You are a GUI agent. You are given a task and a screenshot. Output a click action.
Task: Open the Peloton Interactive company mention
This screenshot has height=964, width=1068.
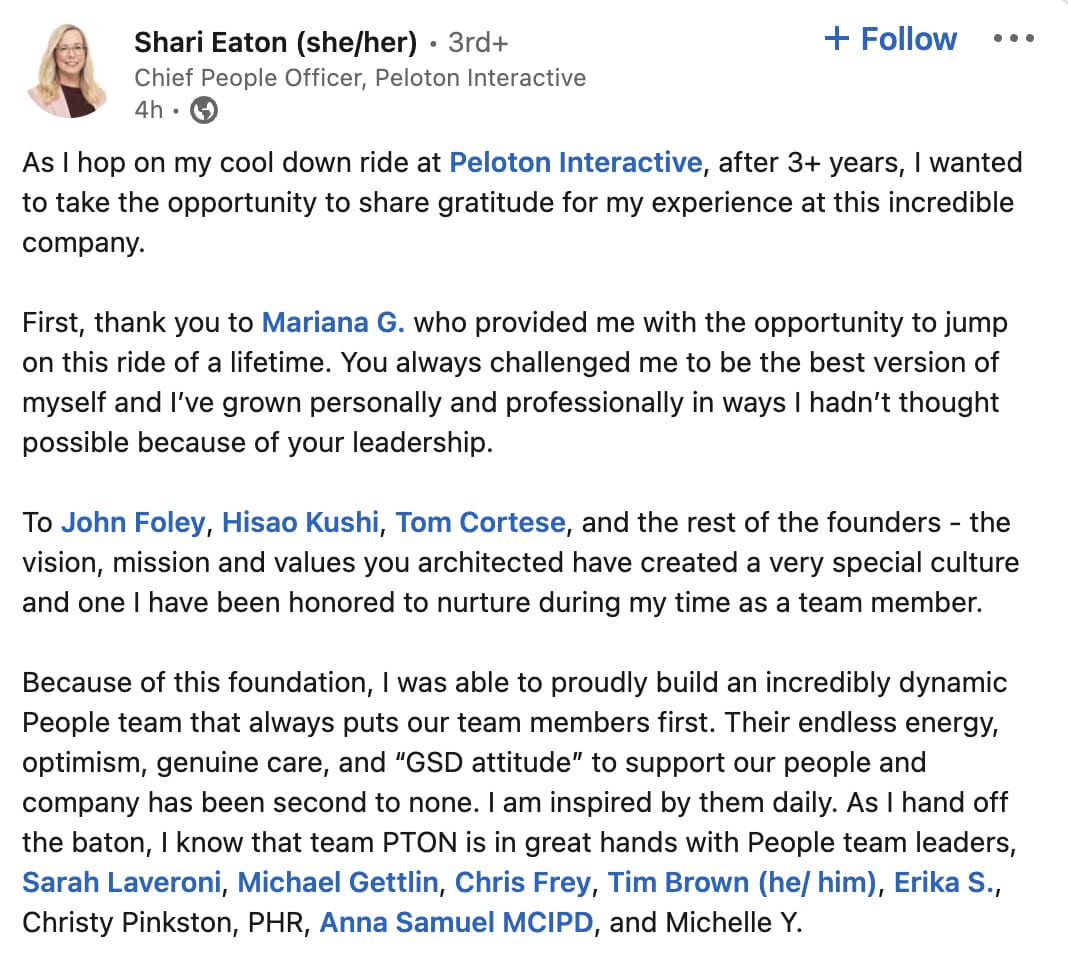coord(576,163)
